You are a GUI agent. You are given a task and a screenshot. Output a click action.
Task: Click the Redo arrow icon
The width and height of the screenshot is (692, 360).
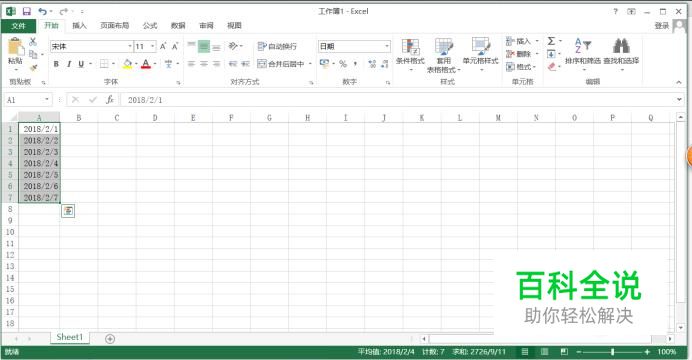tap(64, 11)
